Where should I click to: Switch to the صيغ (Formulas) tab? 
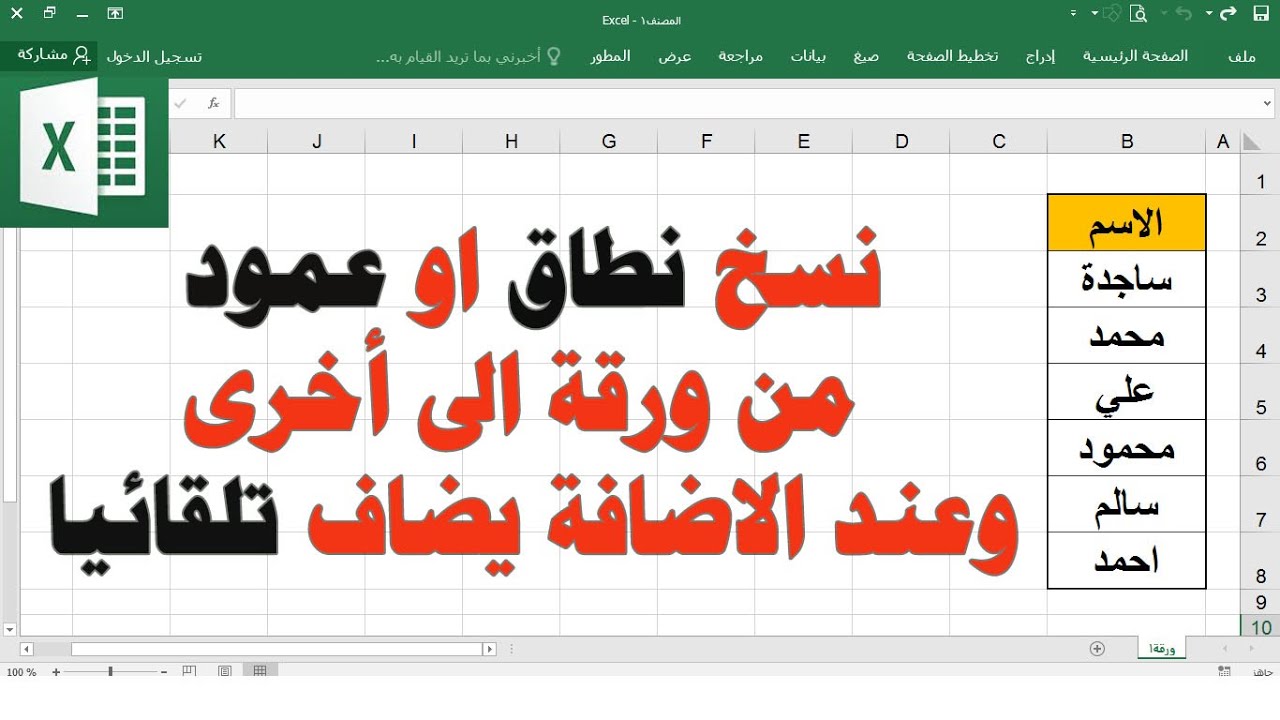866,56
